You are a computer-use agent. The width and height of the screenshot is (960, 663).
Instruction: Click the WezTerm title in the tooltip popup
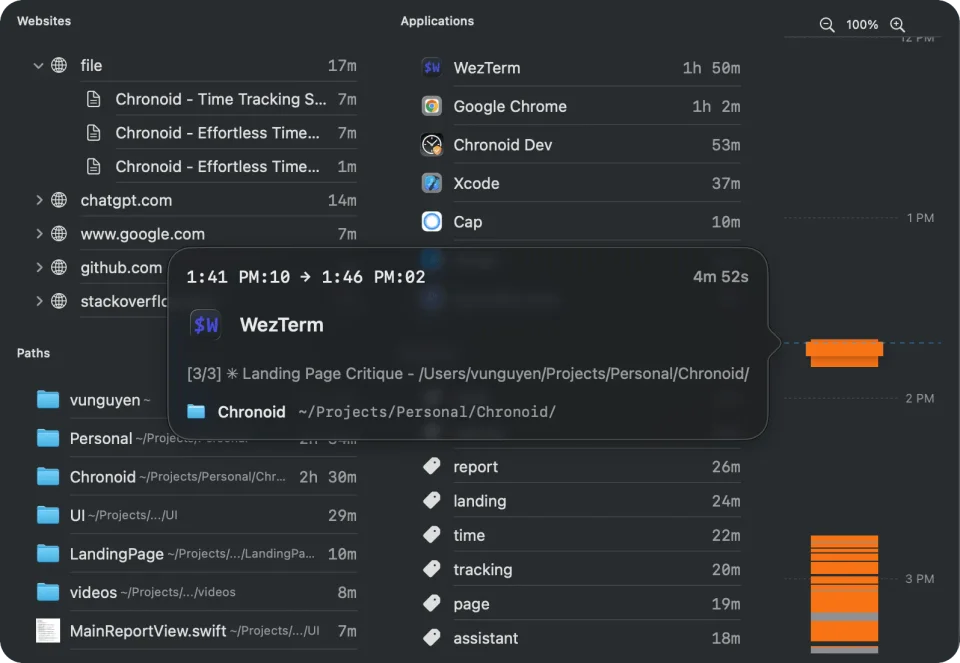(282, 324)
